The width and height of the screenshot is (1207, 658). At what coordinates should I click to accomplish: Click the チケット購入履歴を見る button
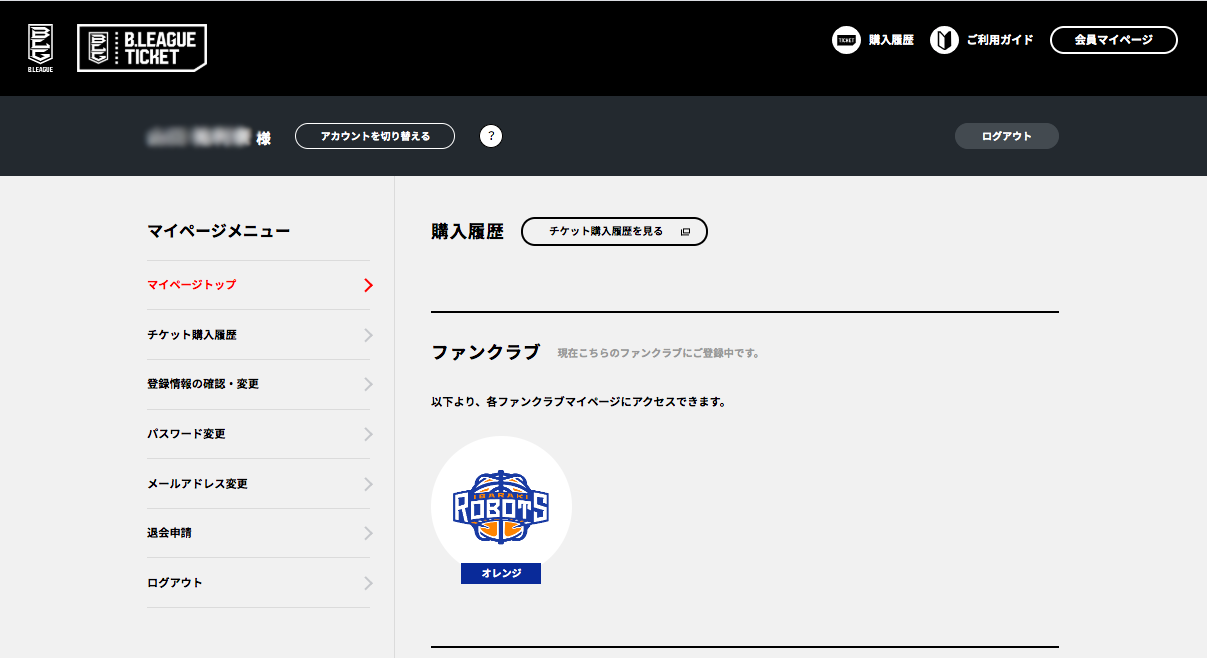(614, 231)
